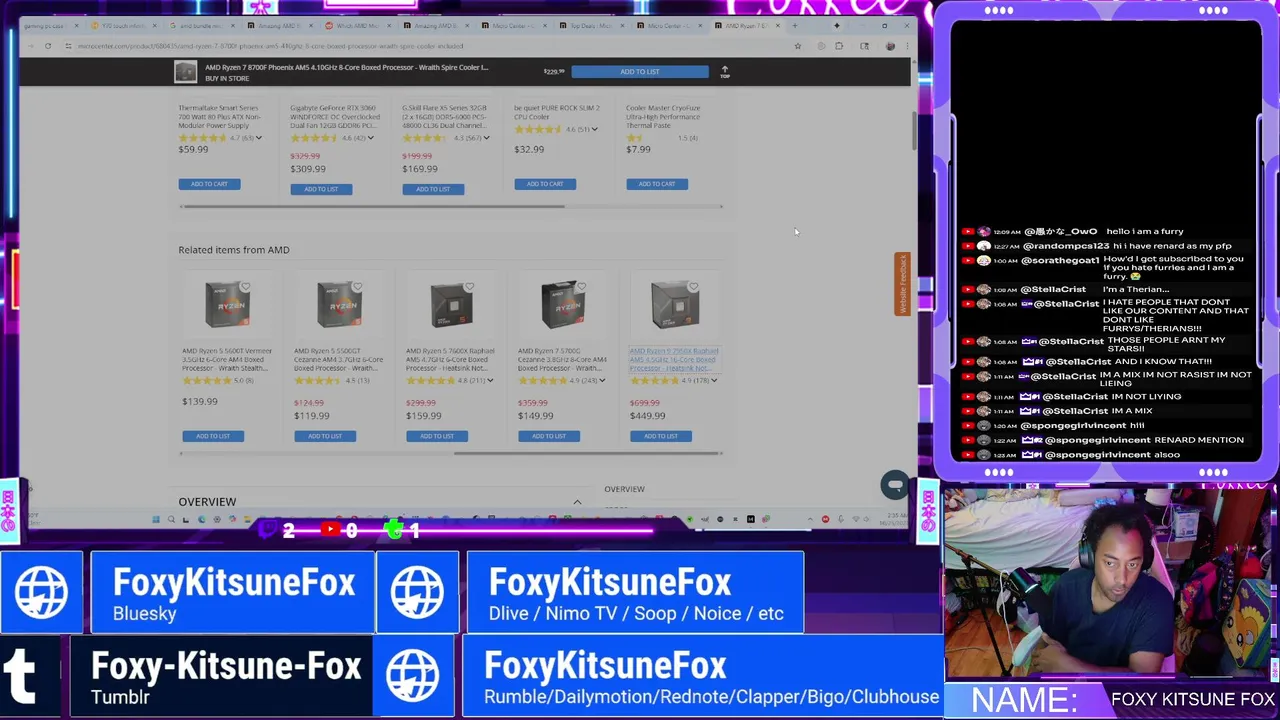Click ADD TO LIST in sticky header

[640, 72]
